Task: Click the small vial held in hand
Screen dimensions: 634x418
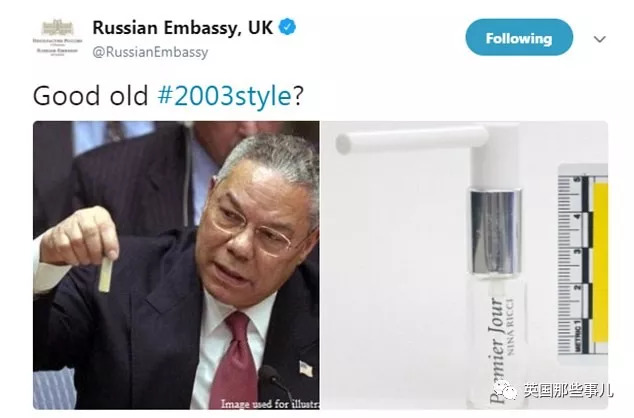Action: click(106, 274)
